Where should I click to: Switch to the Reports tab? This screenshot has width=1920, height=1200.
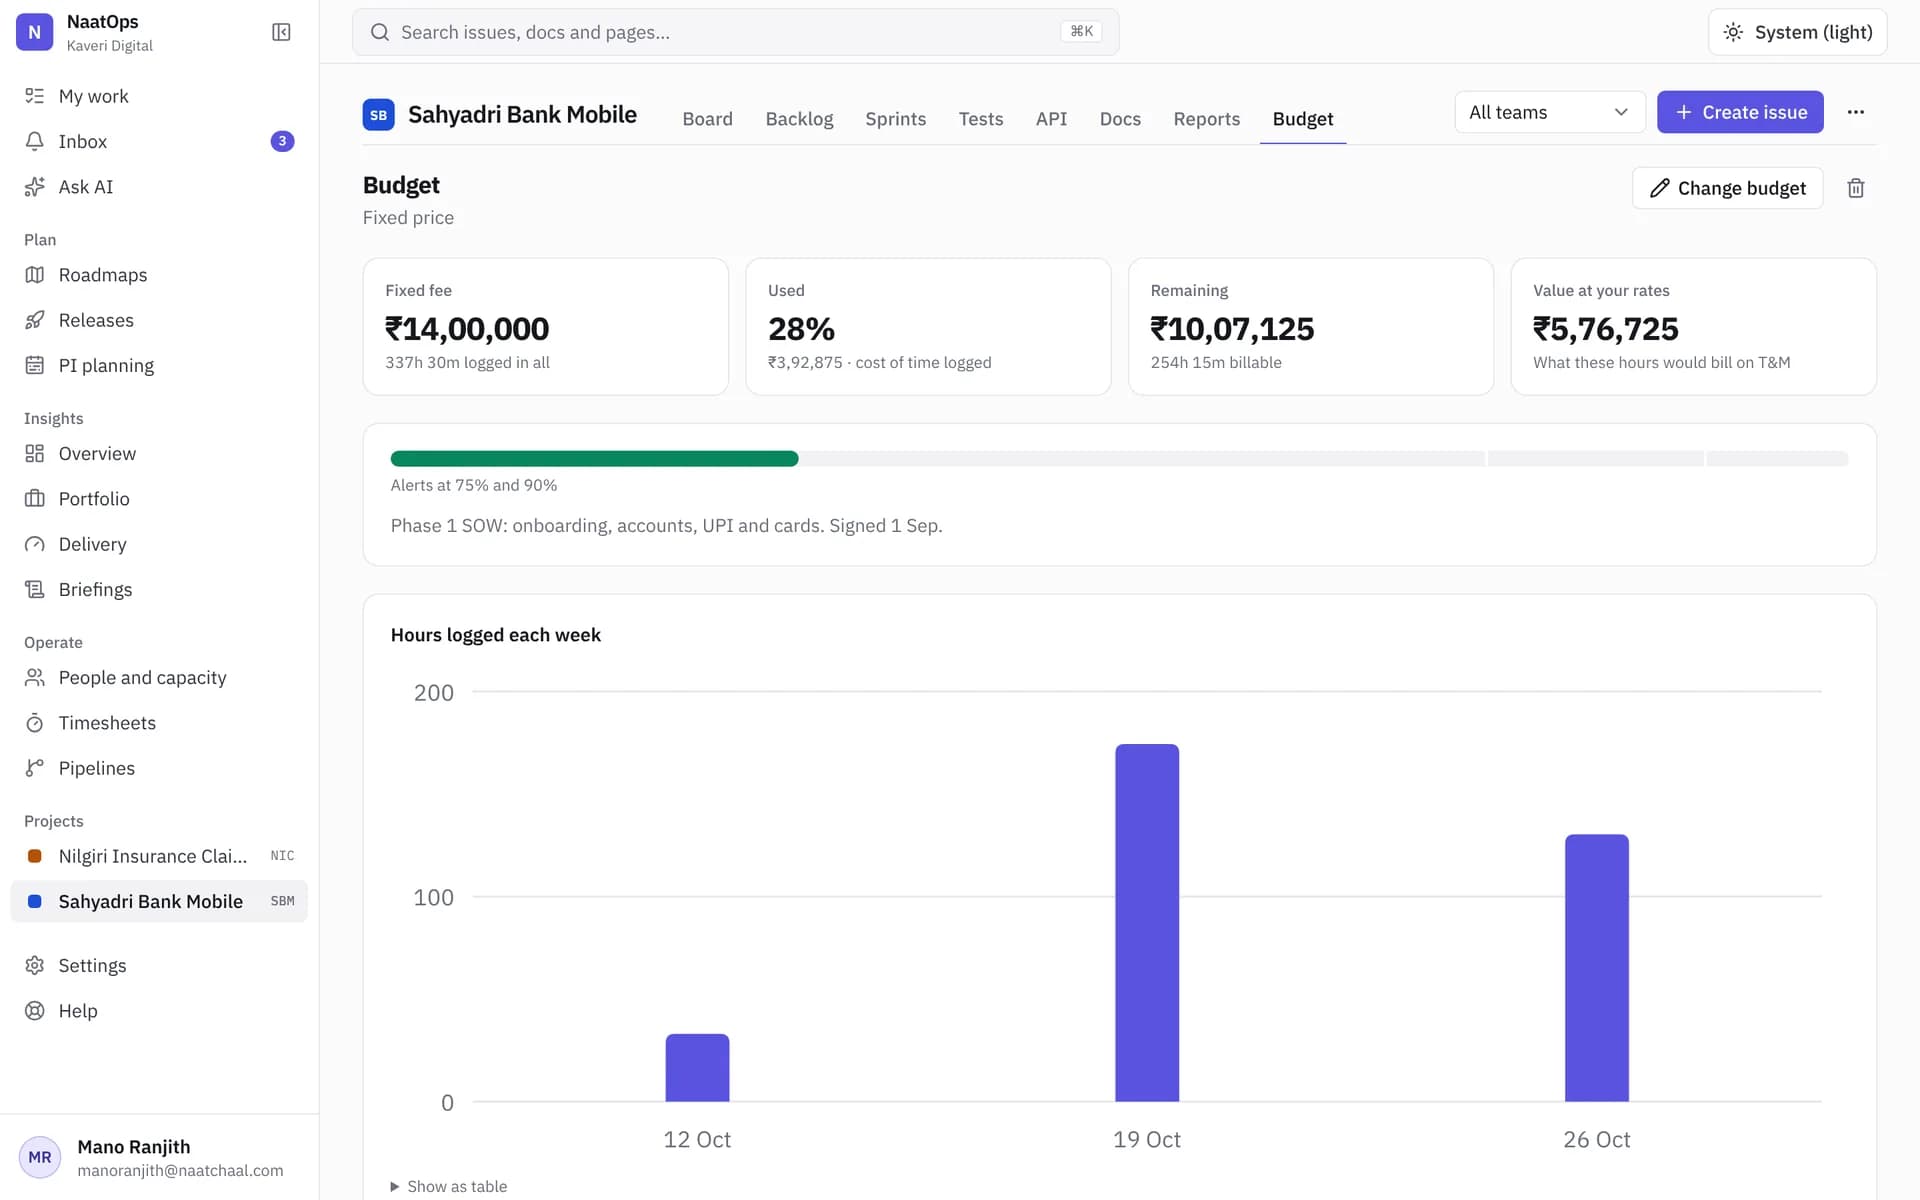click(1206, 119)
